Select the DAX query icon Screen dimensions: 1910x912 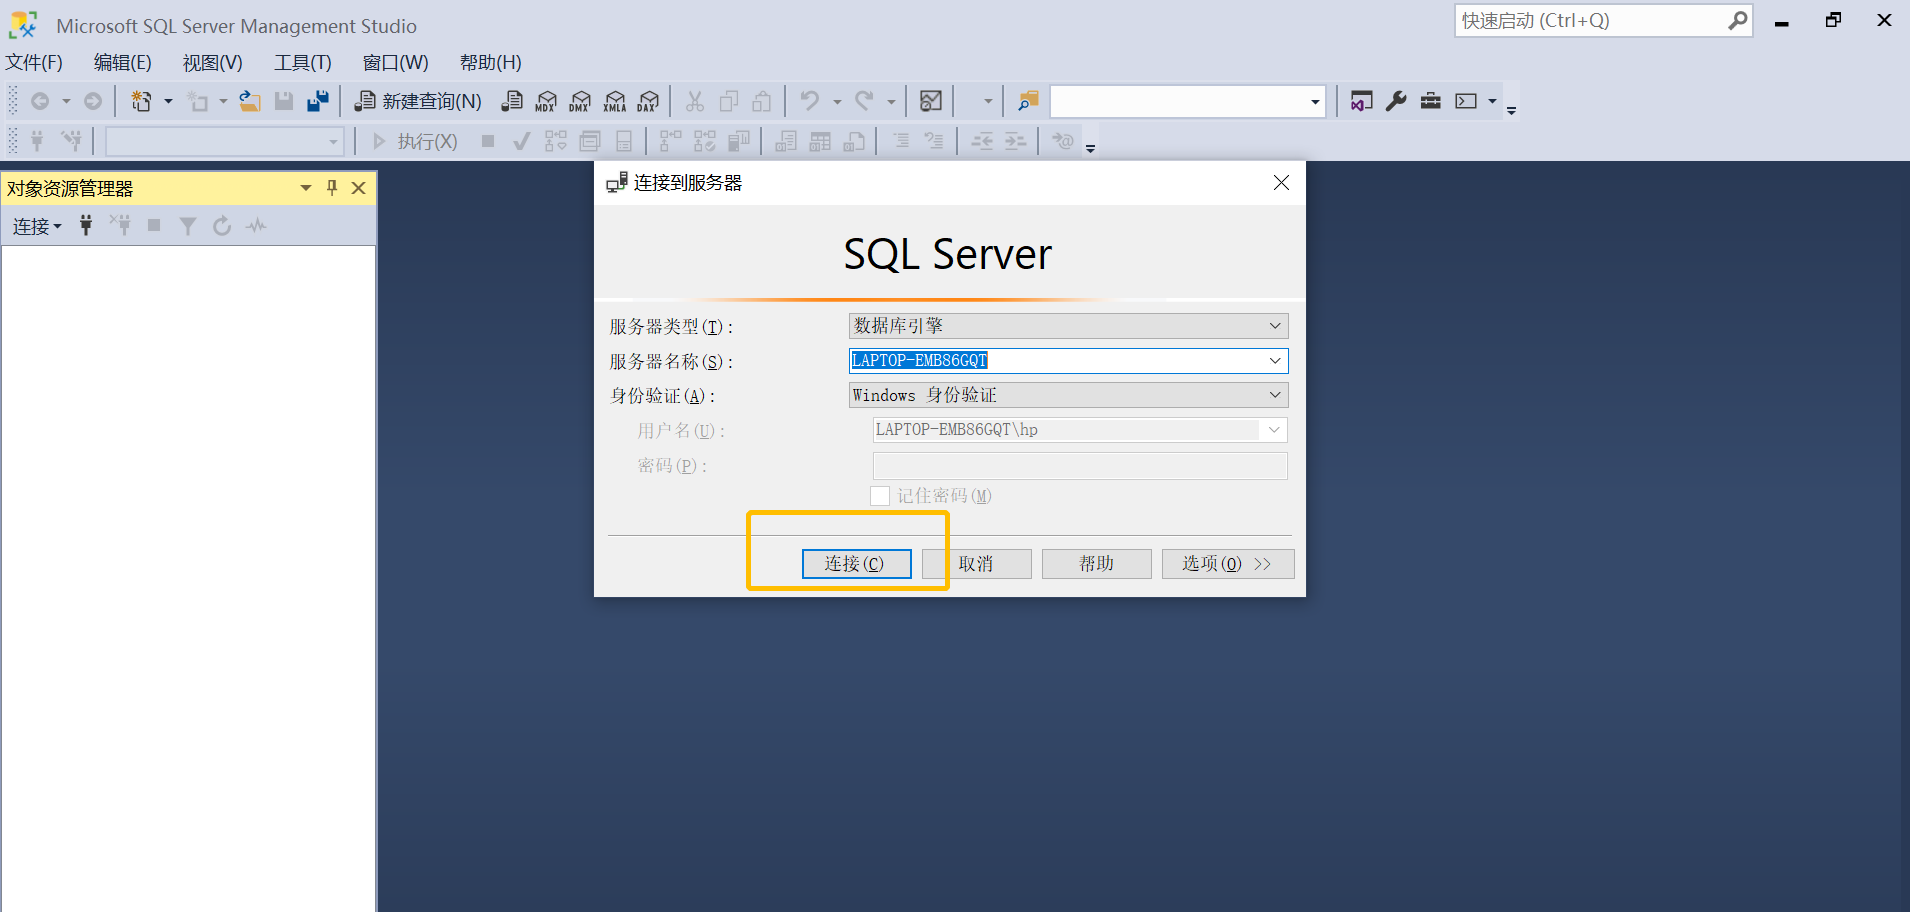[648, 100]
